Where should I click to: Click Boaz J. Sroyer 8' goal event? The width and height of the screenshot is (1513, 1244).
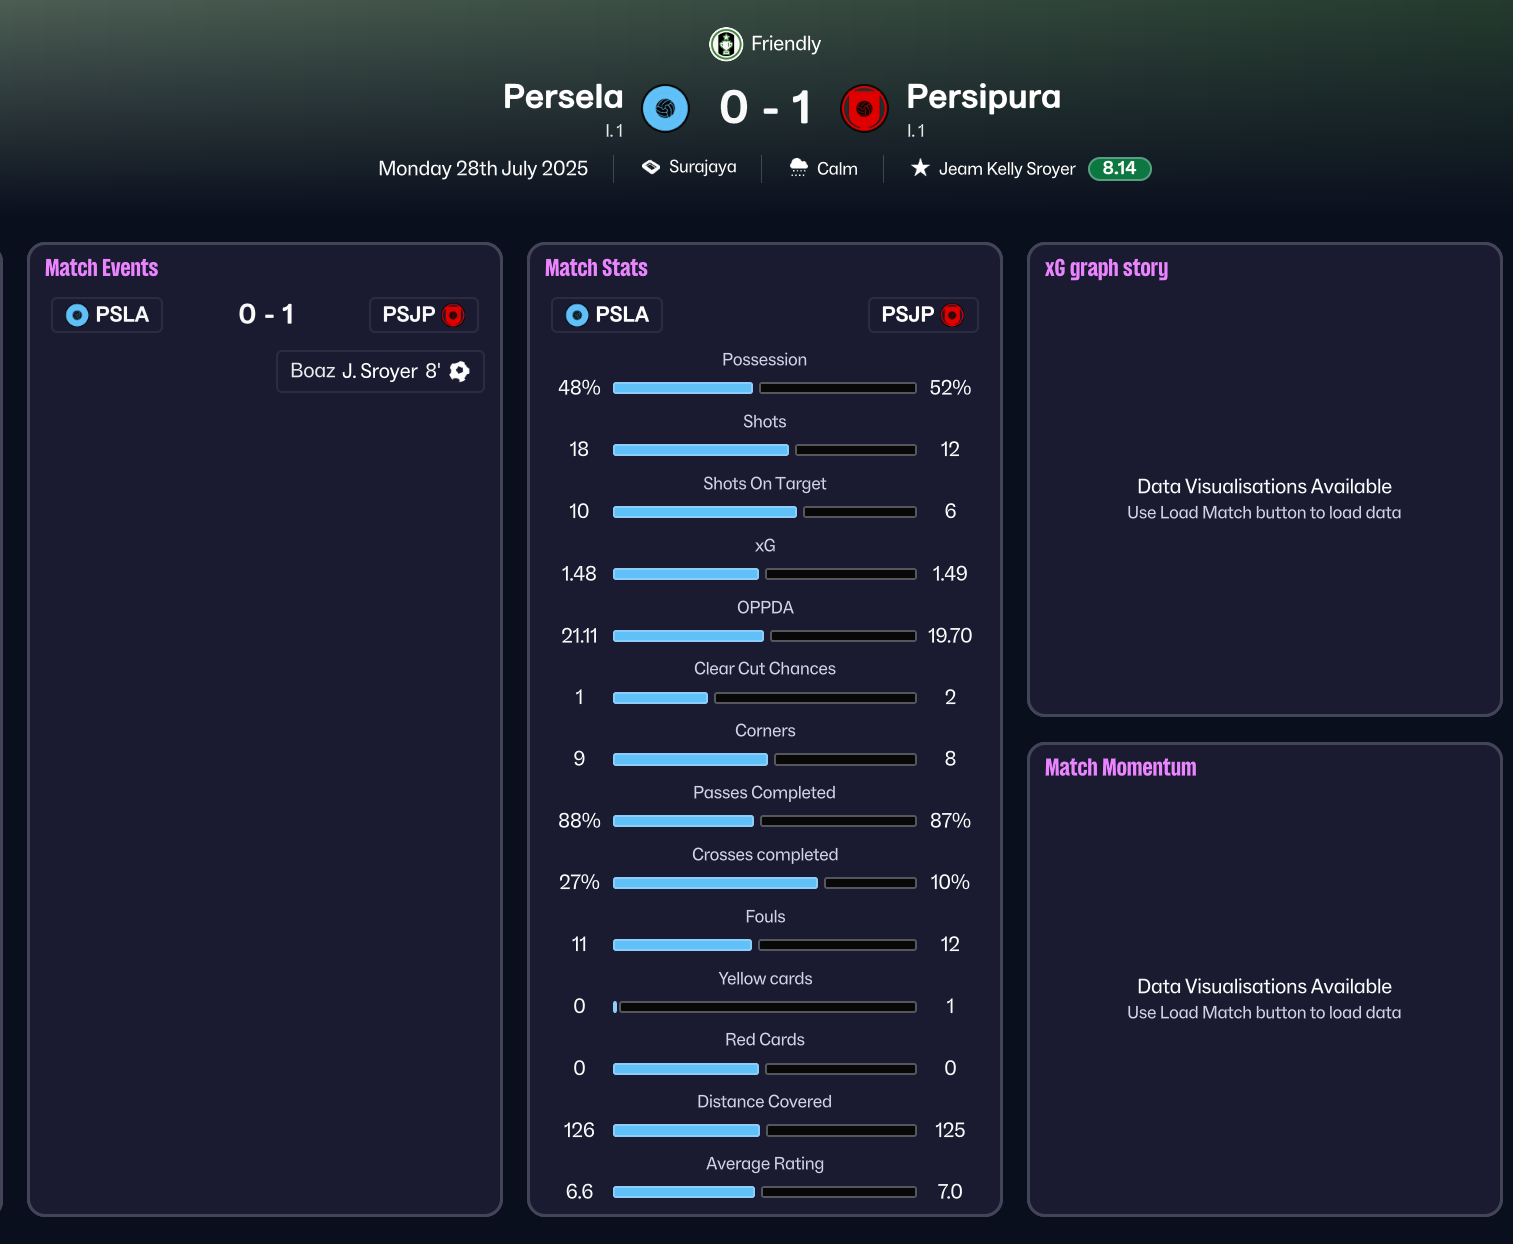[365, 371]
